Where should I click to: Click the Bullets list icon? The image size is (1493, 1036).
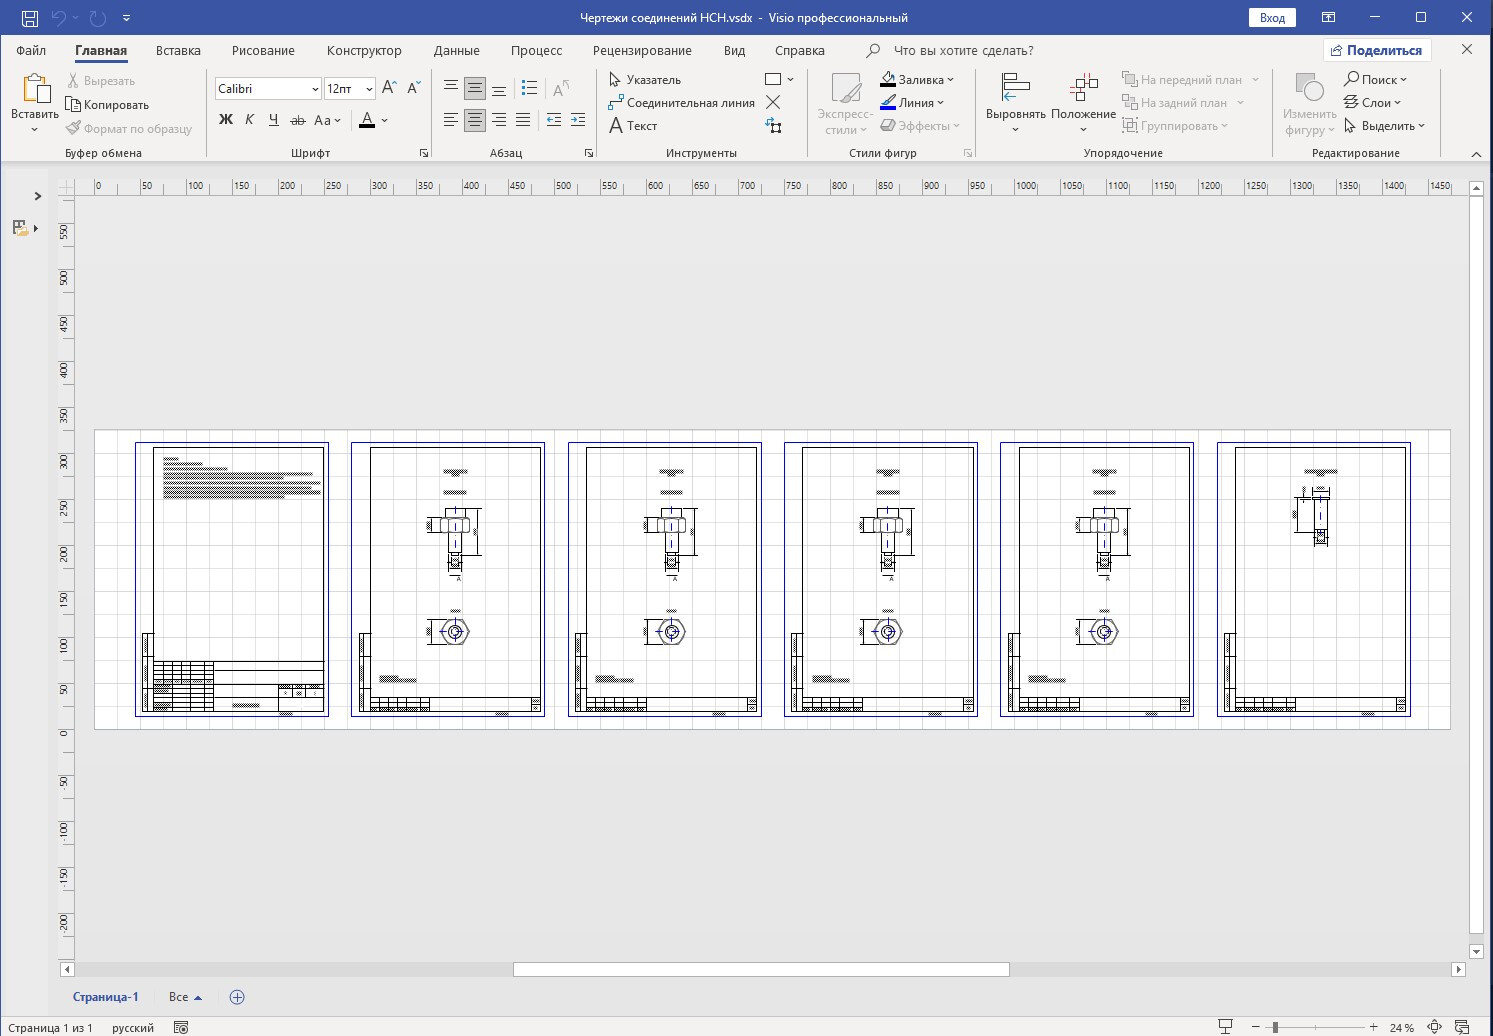tap(529, 88)
